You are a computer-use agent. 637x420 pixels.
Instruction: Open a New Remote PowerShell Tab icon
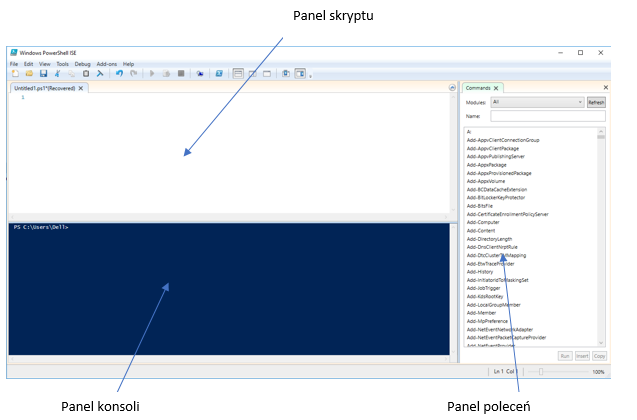pos(200,74)
